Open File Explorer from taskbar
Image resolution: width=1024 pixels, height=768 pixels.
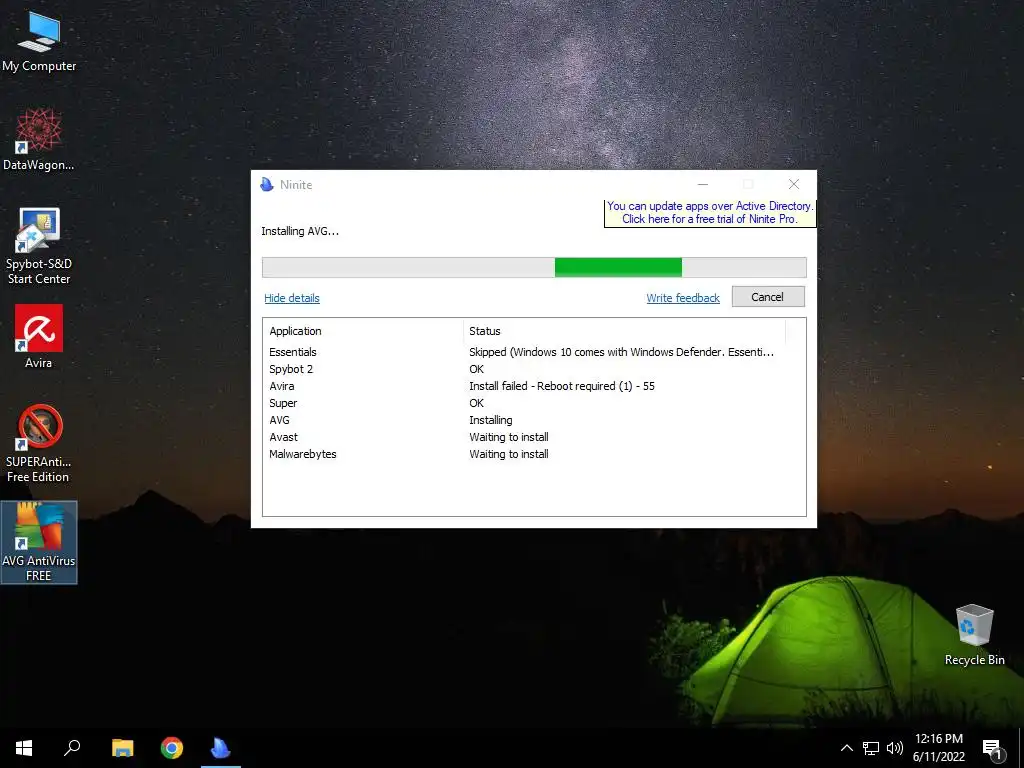[x=122, y=748]
